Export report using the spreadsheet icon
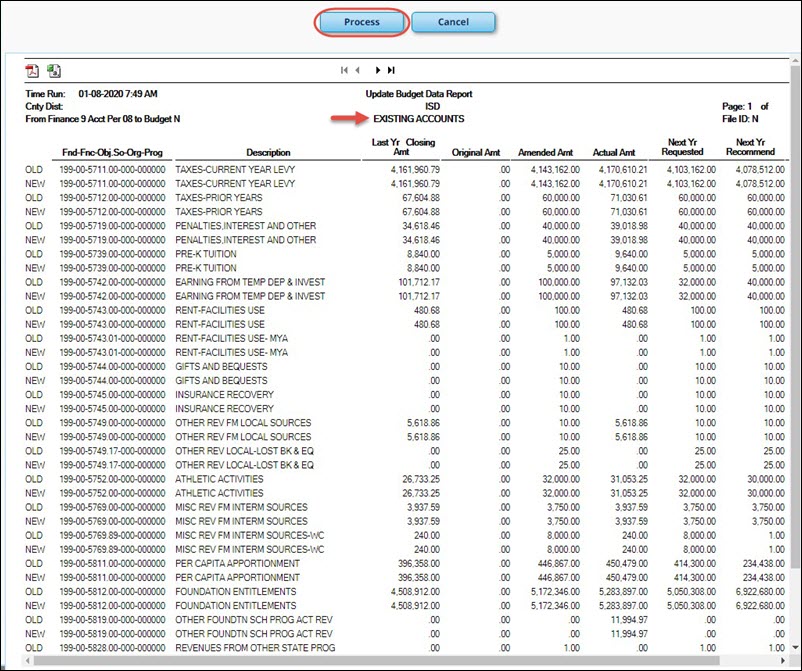 54,71
